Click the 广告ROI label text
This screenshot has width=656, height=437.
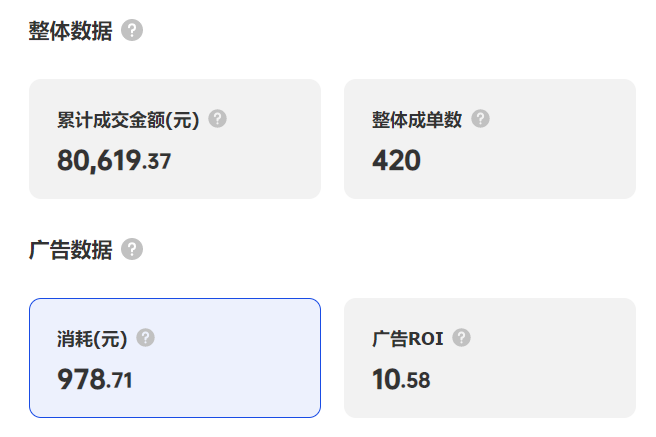[x=408, y=339]
